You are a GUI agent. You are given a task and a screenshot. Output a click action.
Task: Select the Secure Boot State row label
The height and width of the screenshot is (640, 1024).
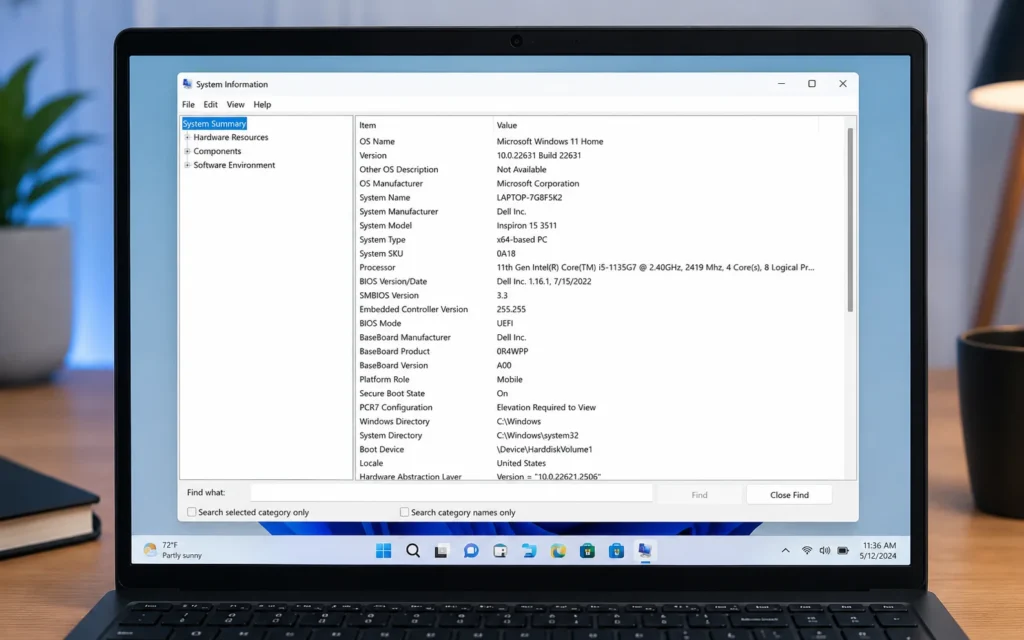coord(392,393)
